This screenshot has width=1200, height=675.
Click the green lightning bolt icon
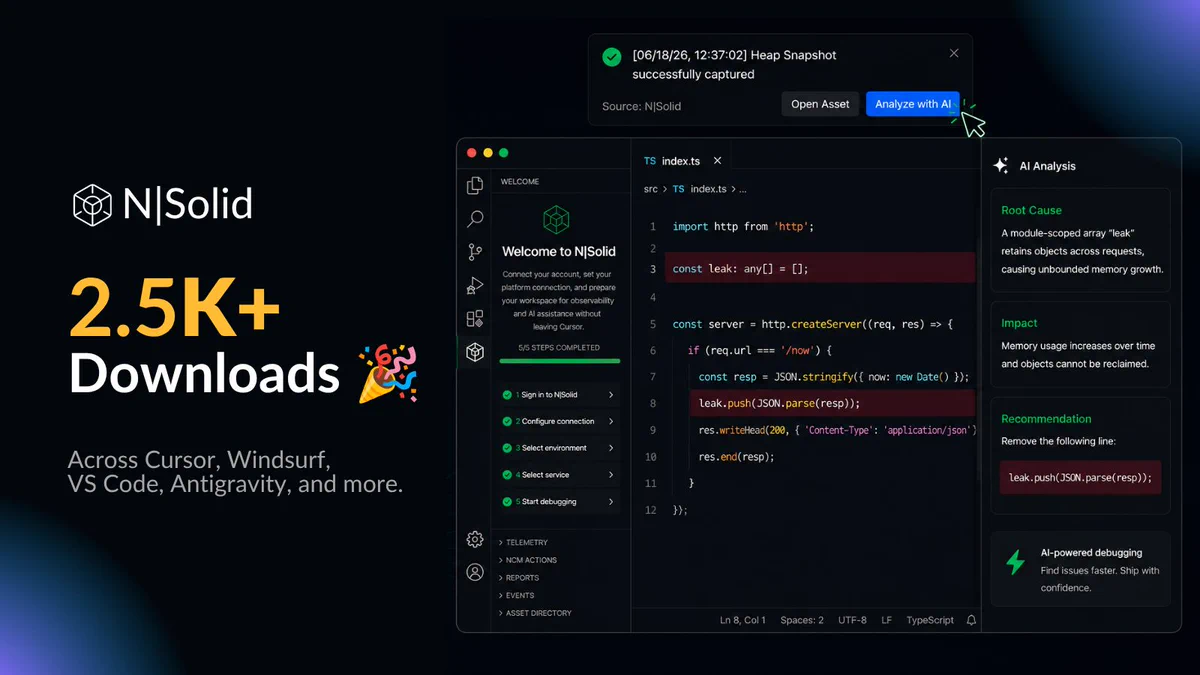coord(1015,562)
